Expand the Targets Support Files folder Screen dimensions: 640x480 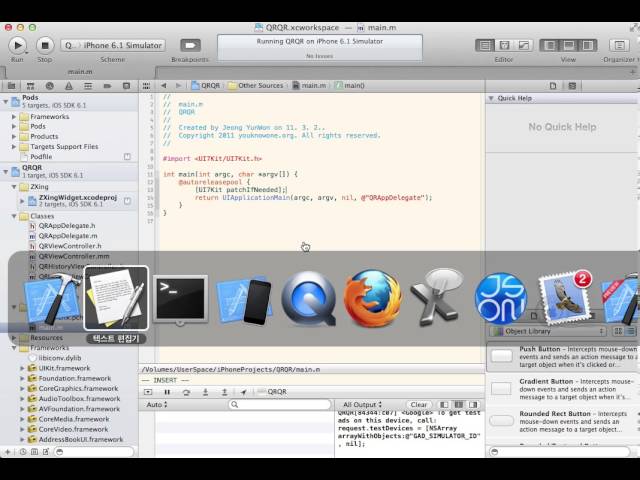[14, 147]
